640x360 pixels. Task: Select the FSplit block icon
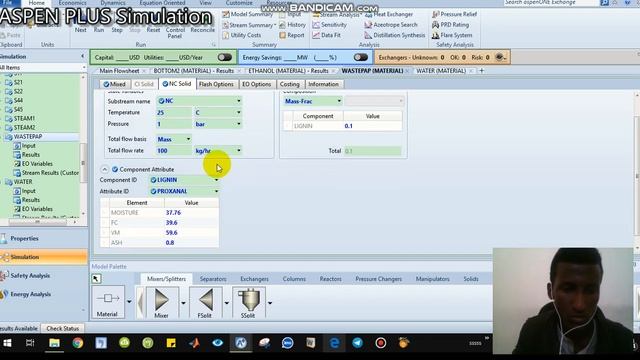coord(205,302)
